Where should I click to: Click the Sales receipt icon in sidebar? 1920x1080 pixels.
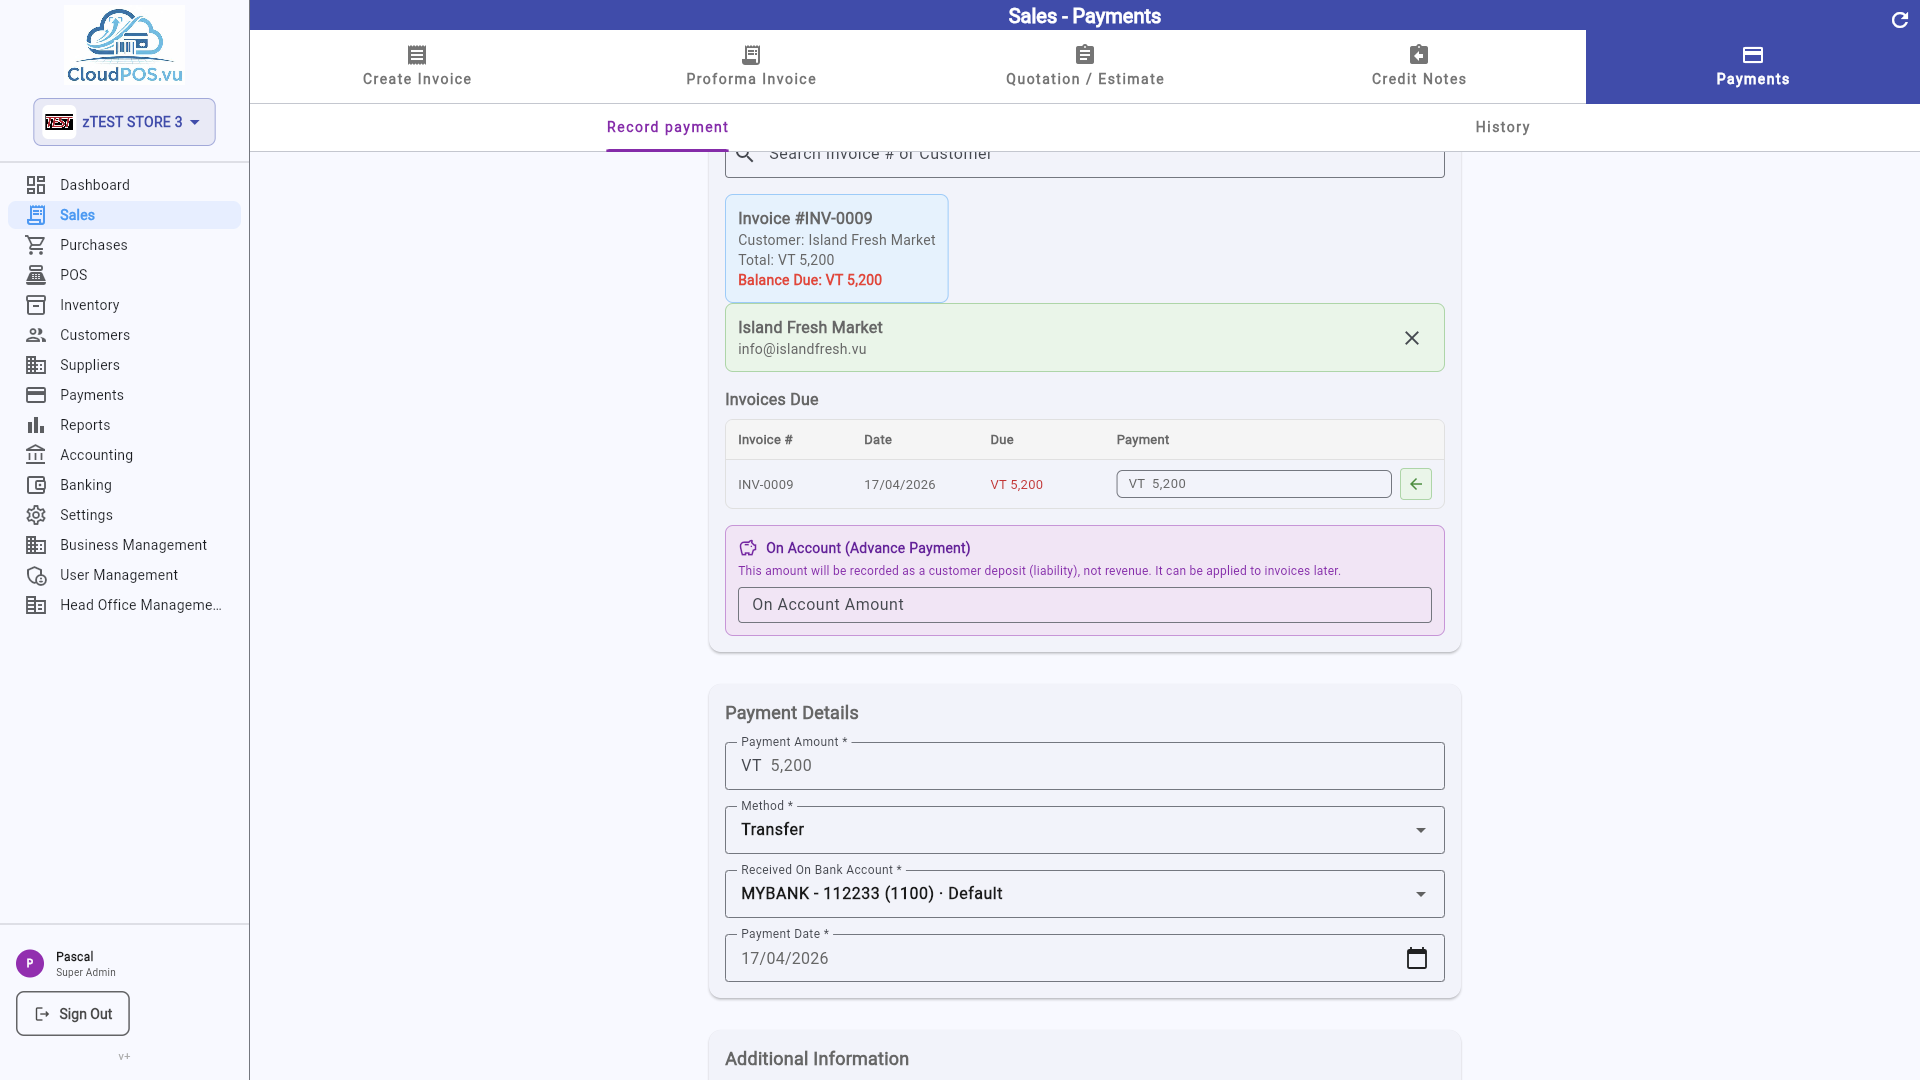pyautogui.click(x=36, y=215)
